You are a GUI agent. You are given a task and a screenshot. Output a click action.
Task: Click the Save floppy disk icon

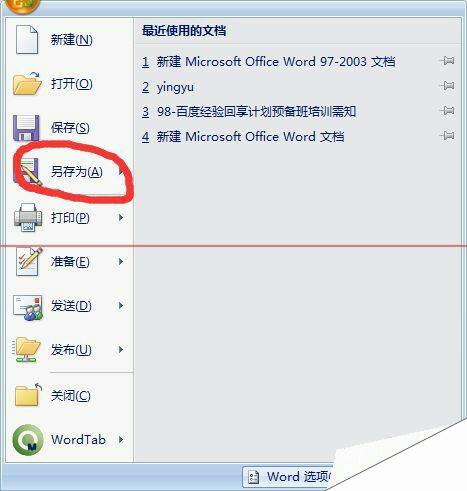26,128
